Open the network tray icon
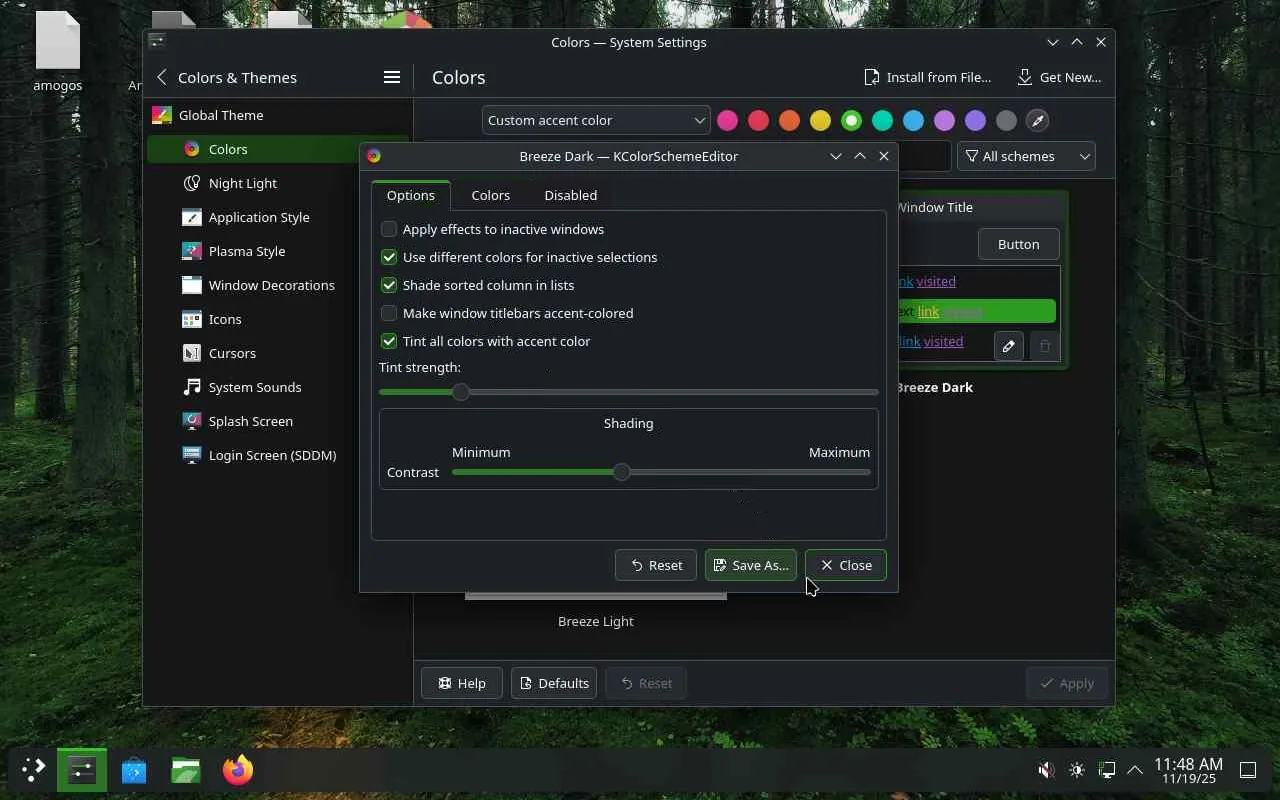Viewport: 1280px width, 800px height. [x=1107, y=770]
